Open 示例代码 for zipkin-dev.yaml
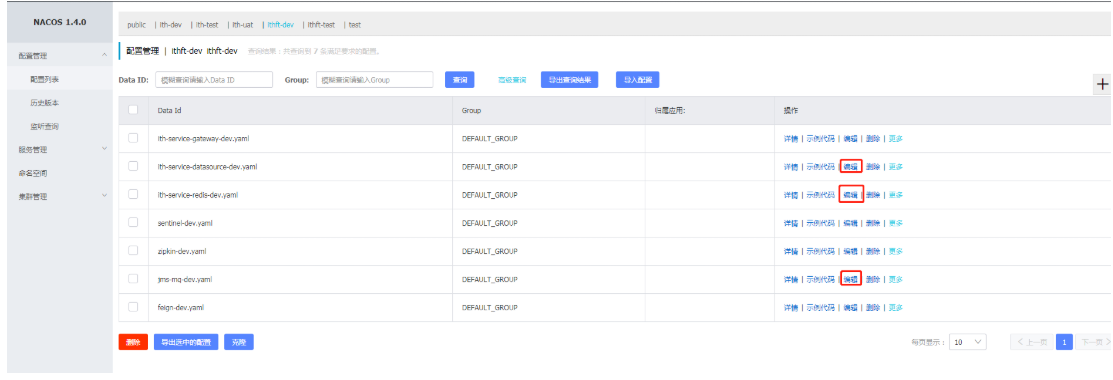The image size is (1113, 380). (x=821, y=251)
